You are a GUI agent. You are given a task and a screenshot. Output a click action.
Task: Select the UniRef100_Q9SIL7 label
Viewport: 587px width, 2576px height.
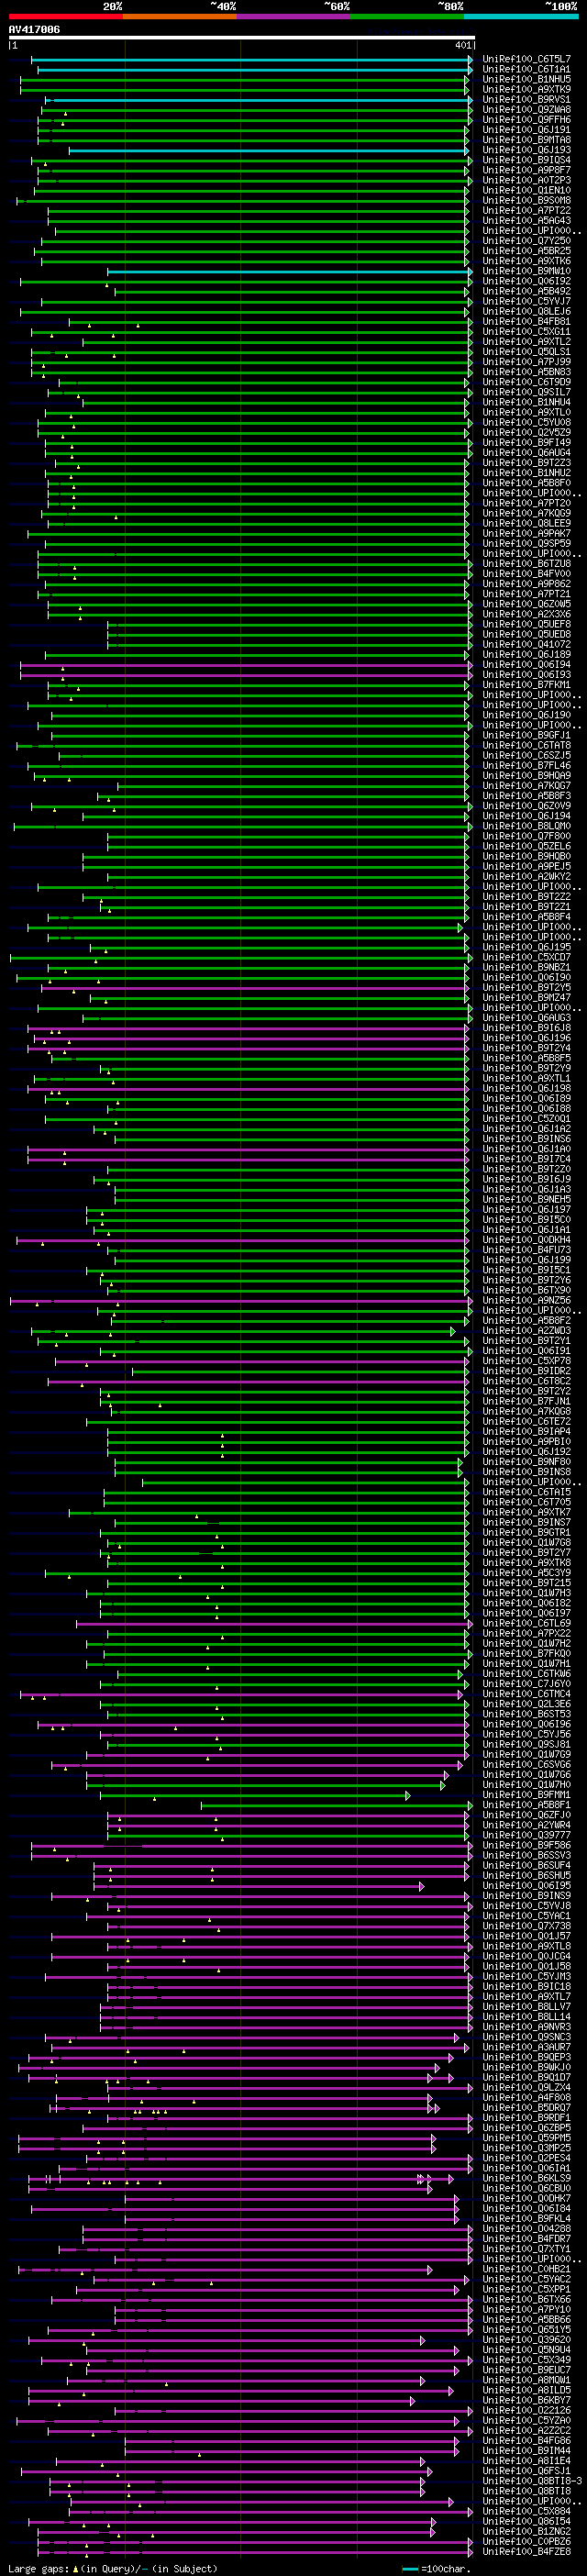tap(527, 392)
